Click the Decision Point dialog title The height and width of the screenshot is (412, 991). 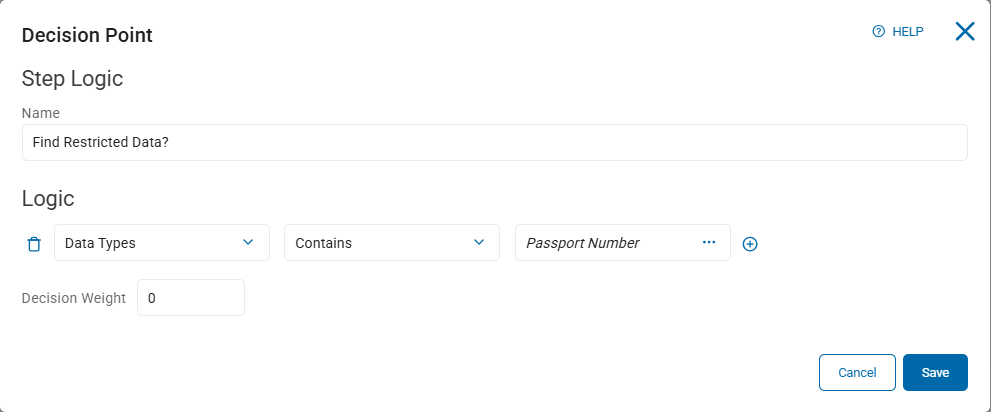point(87,35)
